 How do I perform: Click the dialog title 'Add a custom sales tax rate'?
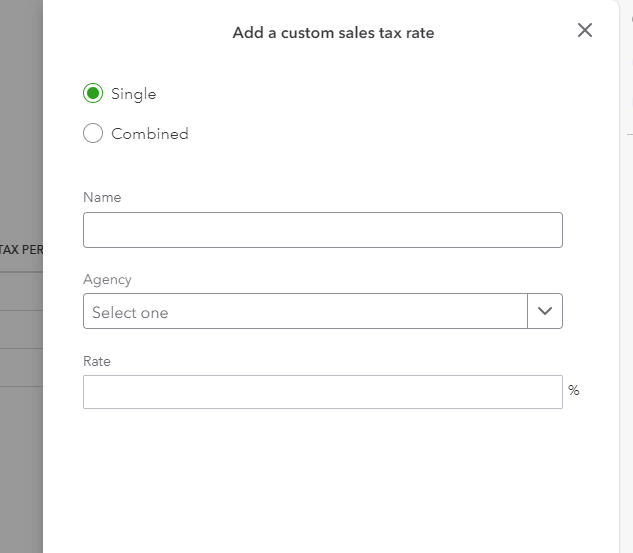point(333,33)
